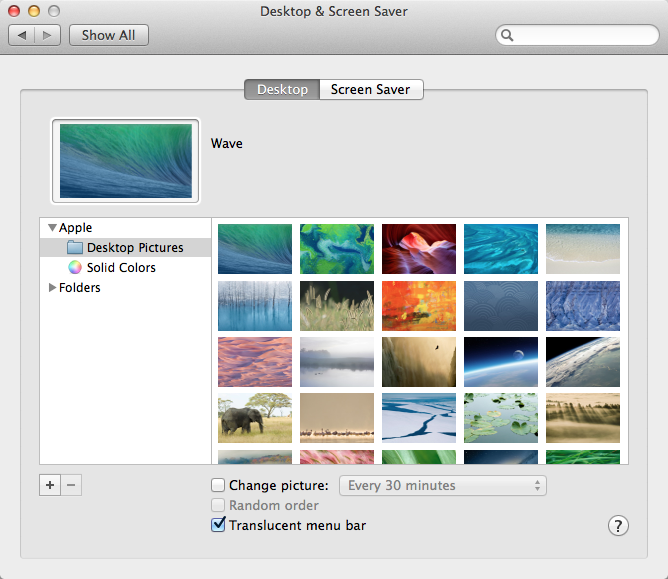Go forward with the right arrow button

point(47,35)
